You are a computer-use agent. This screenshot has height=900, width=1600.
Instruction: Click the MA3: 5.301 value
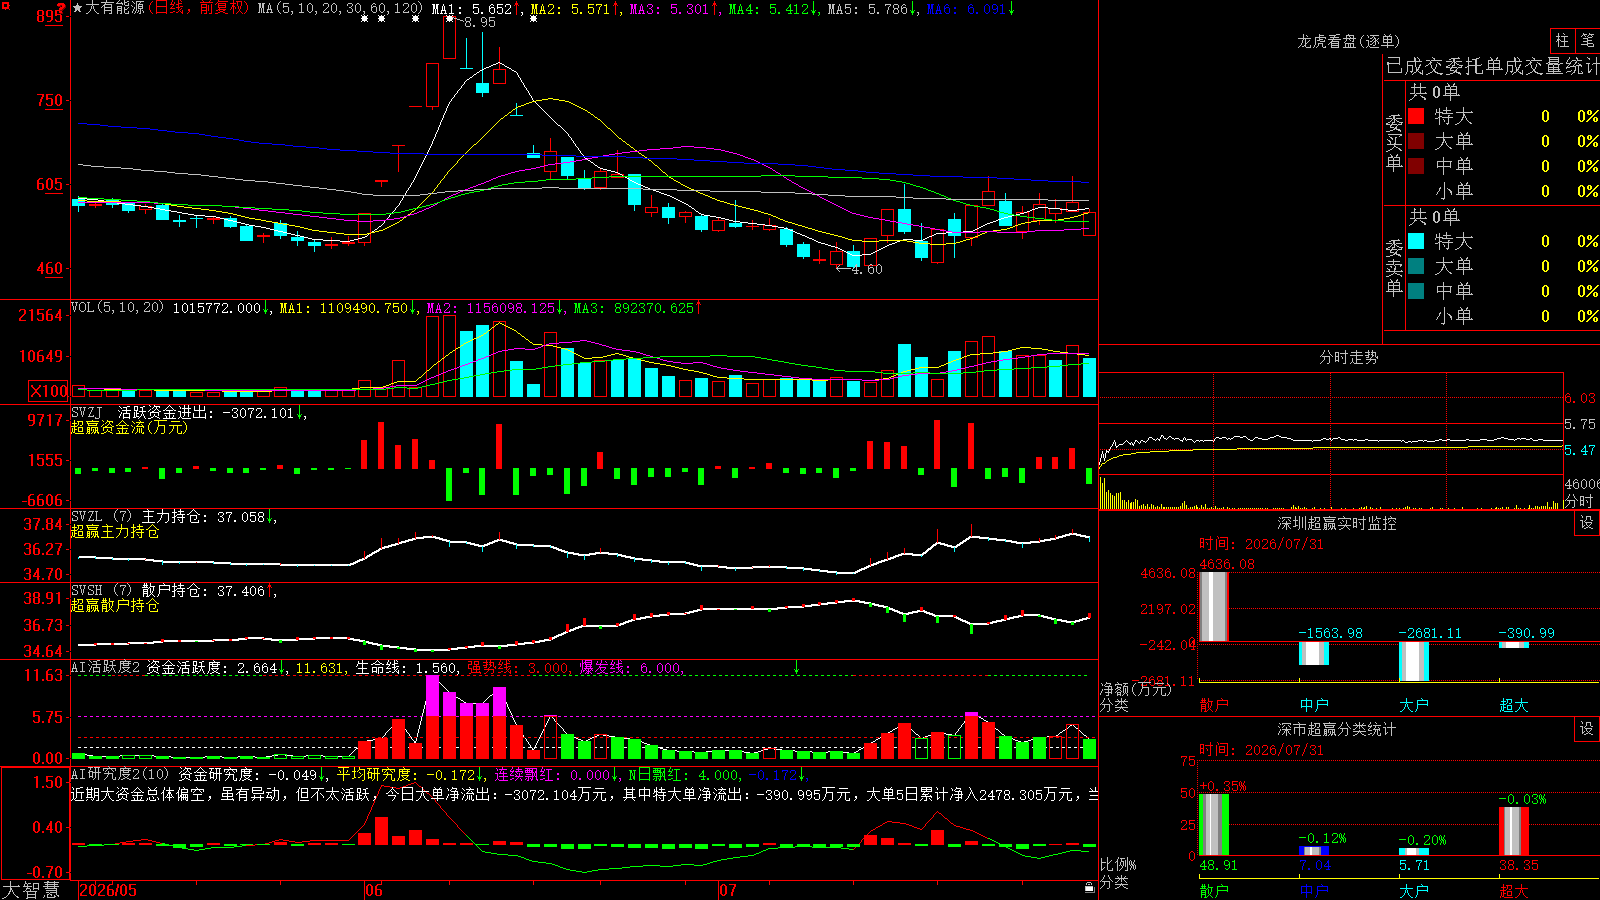(x=669, y=9)
